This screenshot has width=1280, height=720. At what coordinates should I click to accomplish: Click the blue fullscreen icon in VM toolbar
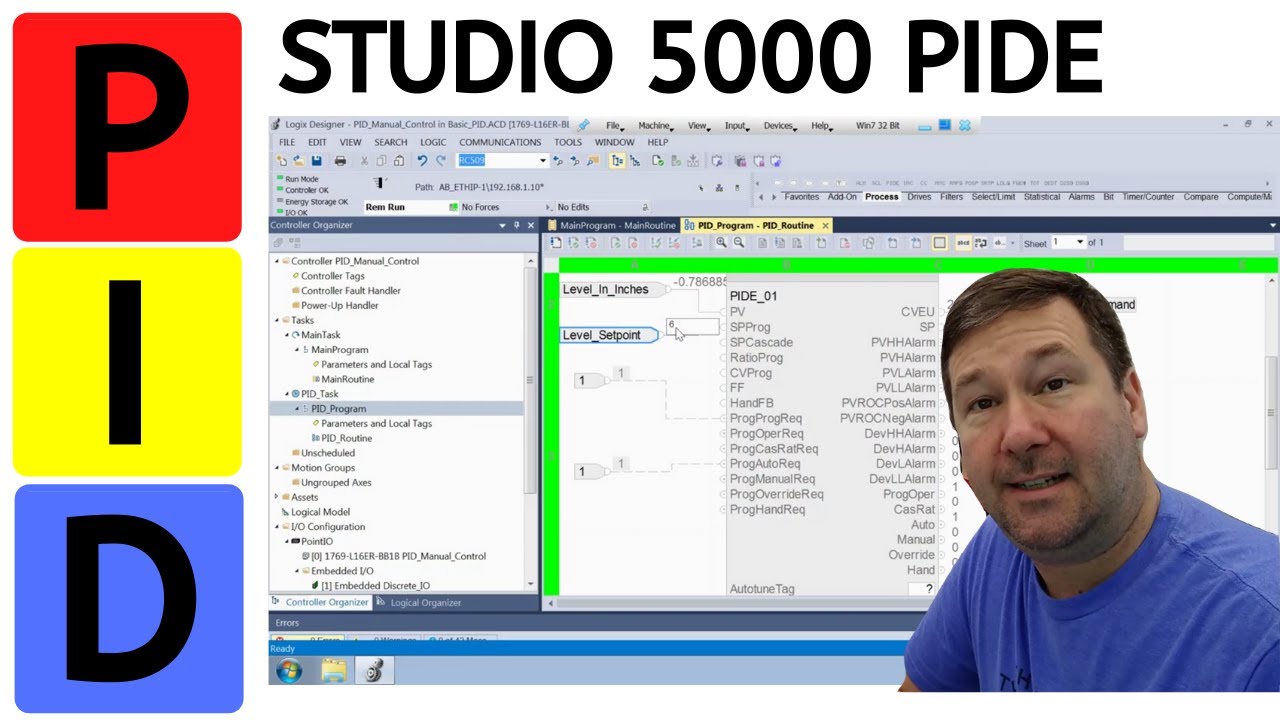944,125
